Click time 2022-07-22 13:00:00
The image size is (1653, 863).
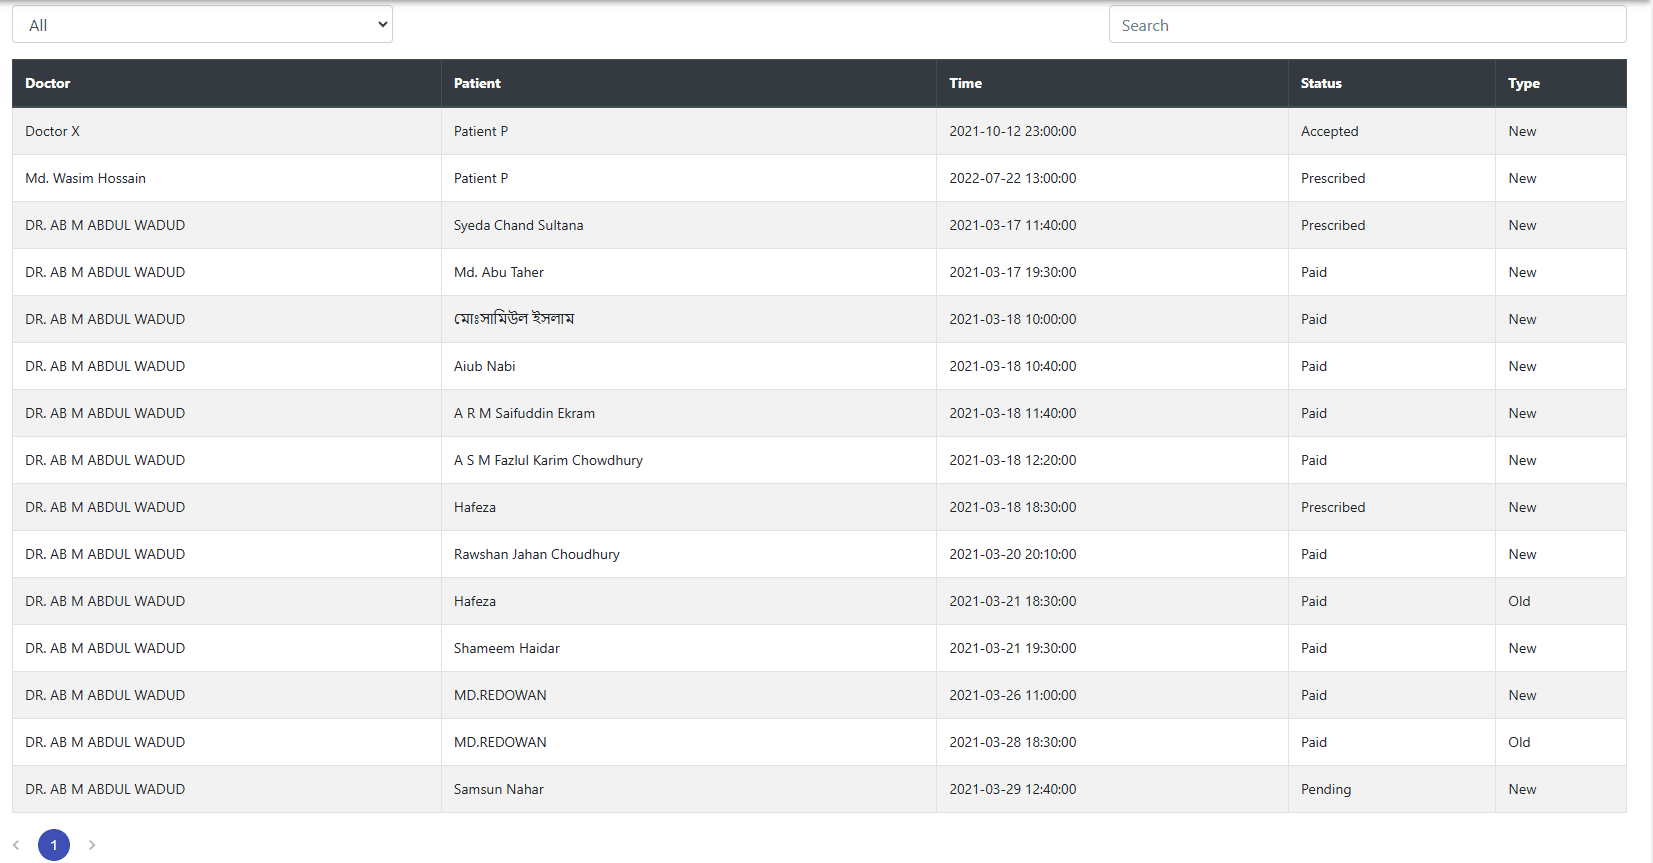tap(1012, 178)
